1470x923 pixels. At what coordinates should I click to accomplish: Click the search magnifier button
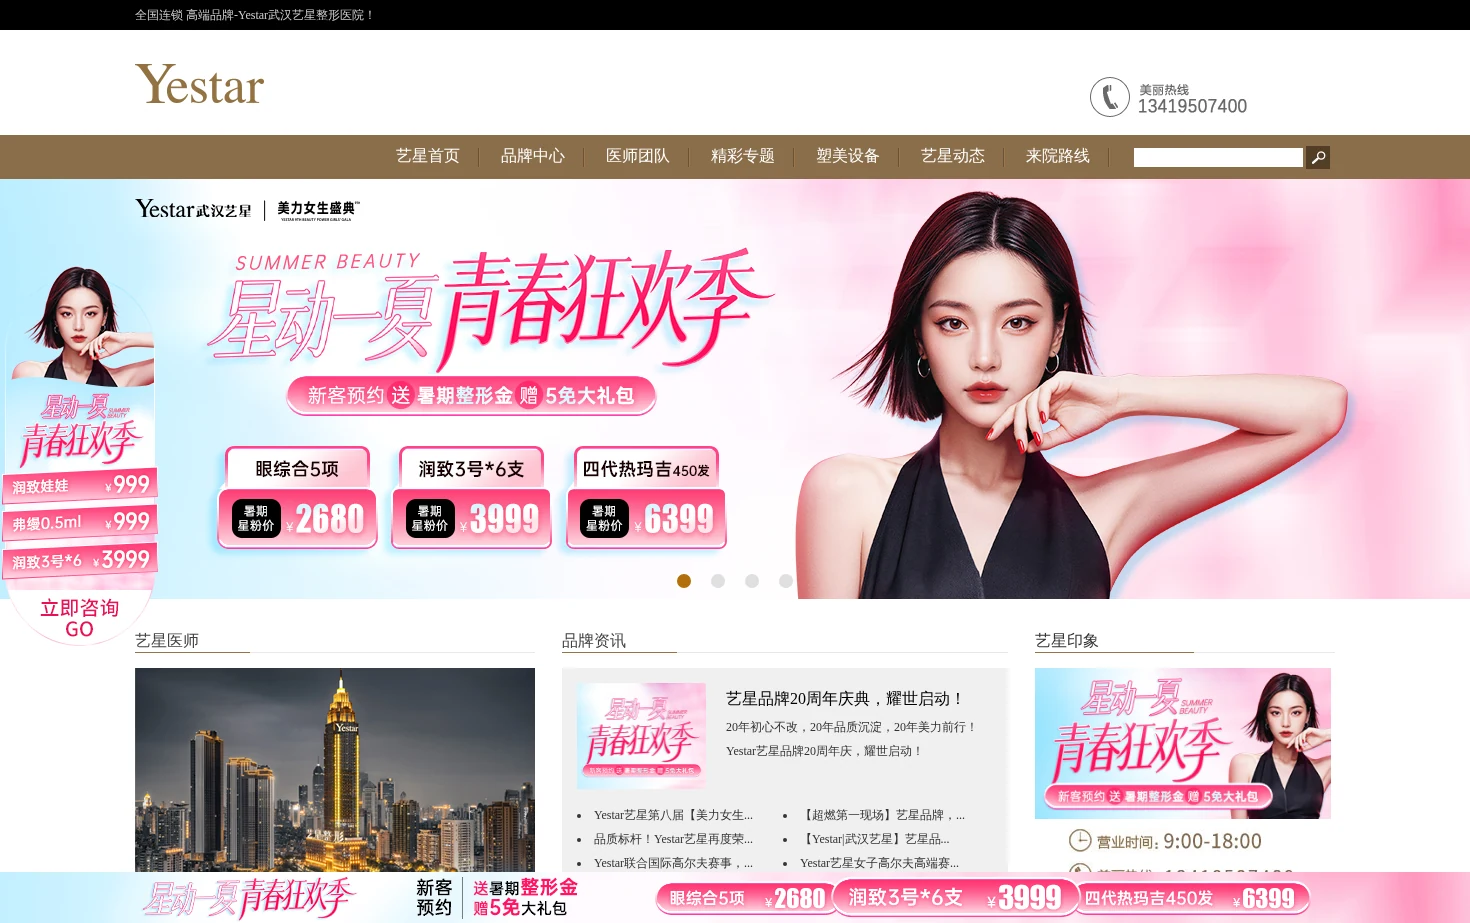(1318, 157)
